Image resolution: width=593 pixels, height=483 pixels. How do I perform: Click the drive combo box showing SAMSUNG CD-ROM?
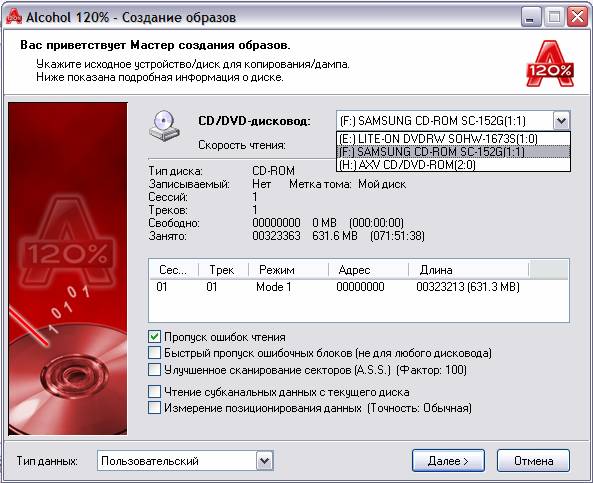click(453, 121)
